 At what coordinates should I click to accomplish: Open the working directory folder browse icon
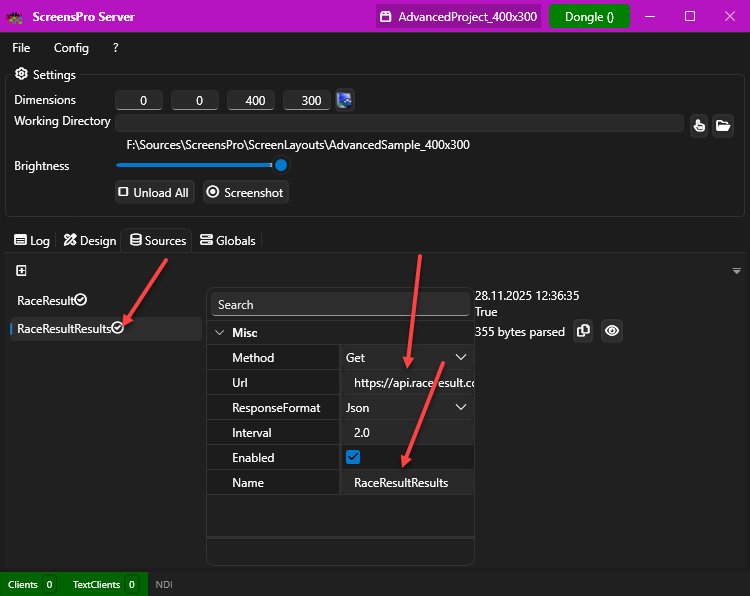(x=723, y=125)
